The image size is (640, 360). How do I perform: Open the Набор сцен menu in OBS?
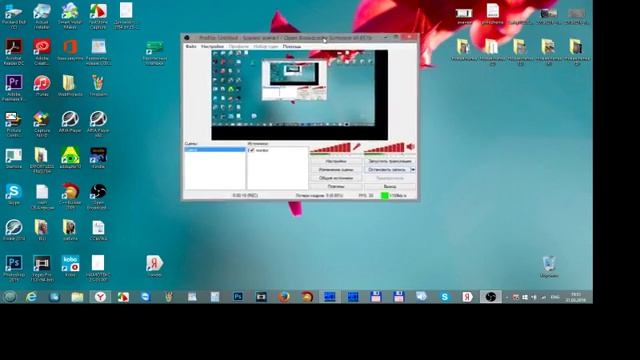point(265,47)
